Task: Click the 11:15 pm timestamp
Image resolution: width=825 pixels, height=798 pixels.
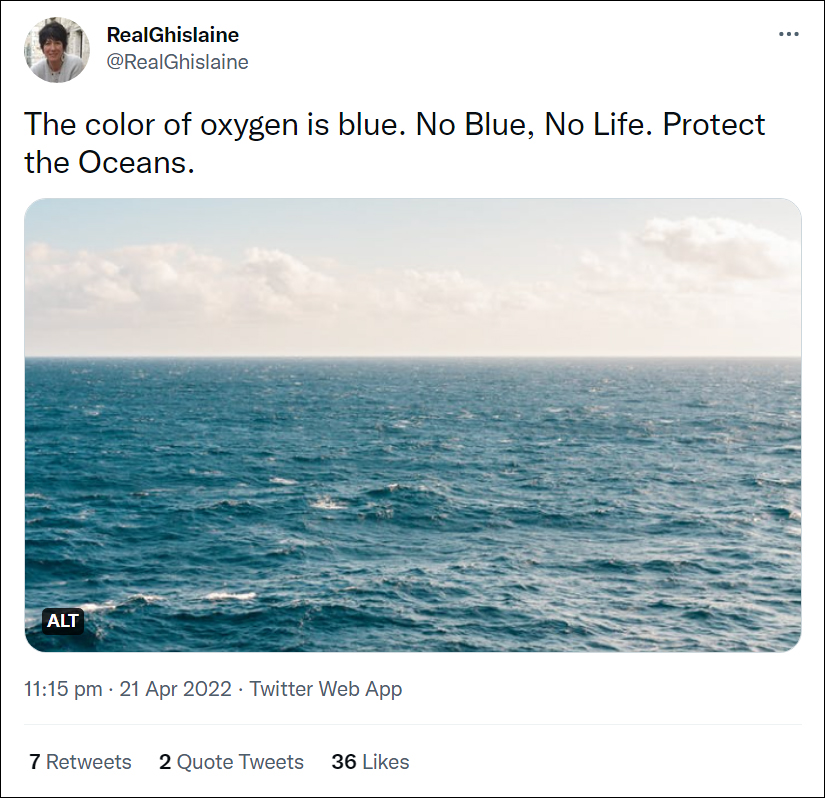Action: pyautogui.click(x=63, y=689)
